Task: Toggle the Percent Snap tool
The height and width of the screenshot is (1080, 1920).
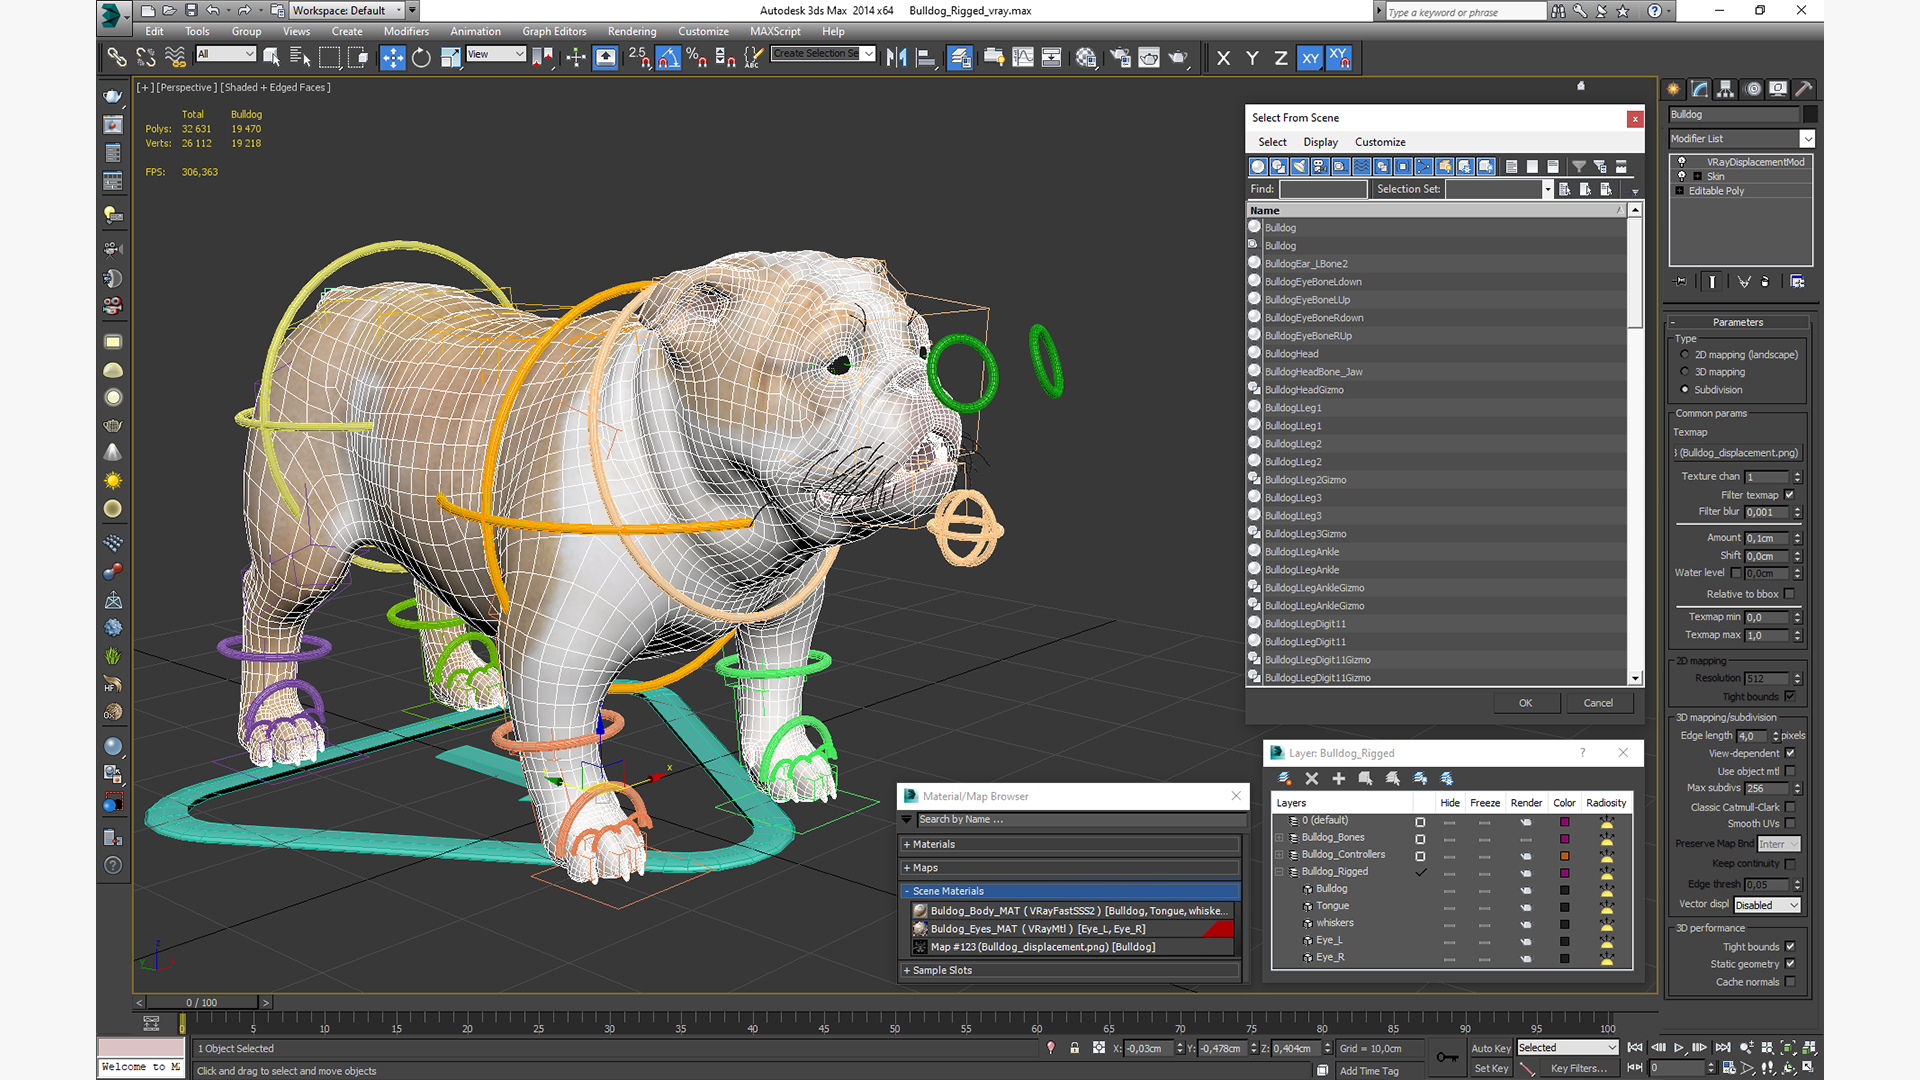Action: click(x=697, y=58)
